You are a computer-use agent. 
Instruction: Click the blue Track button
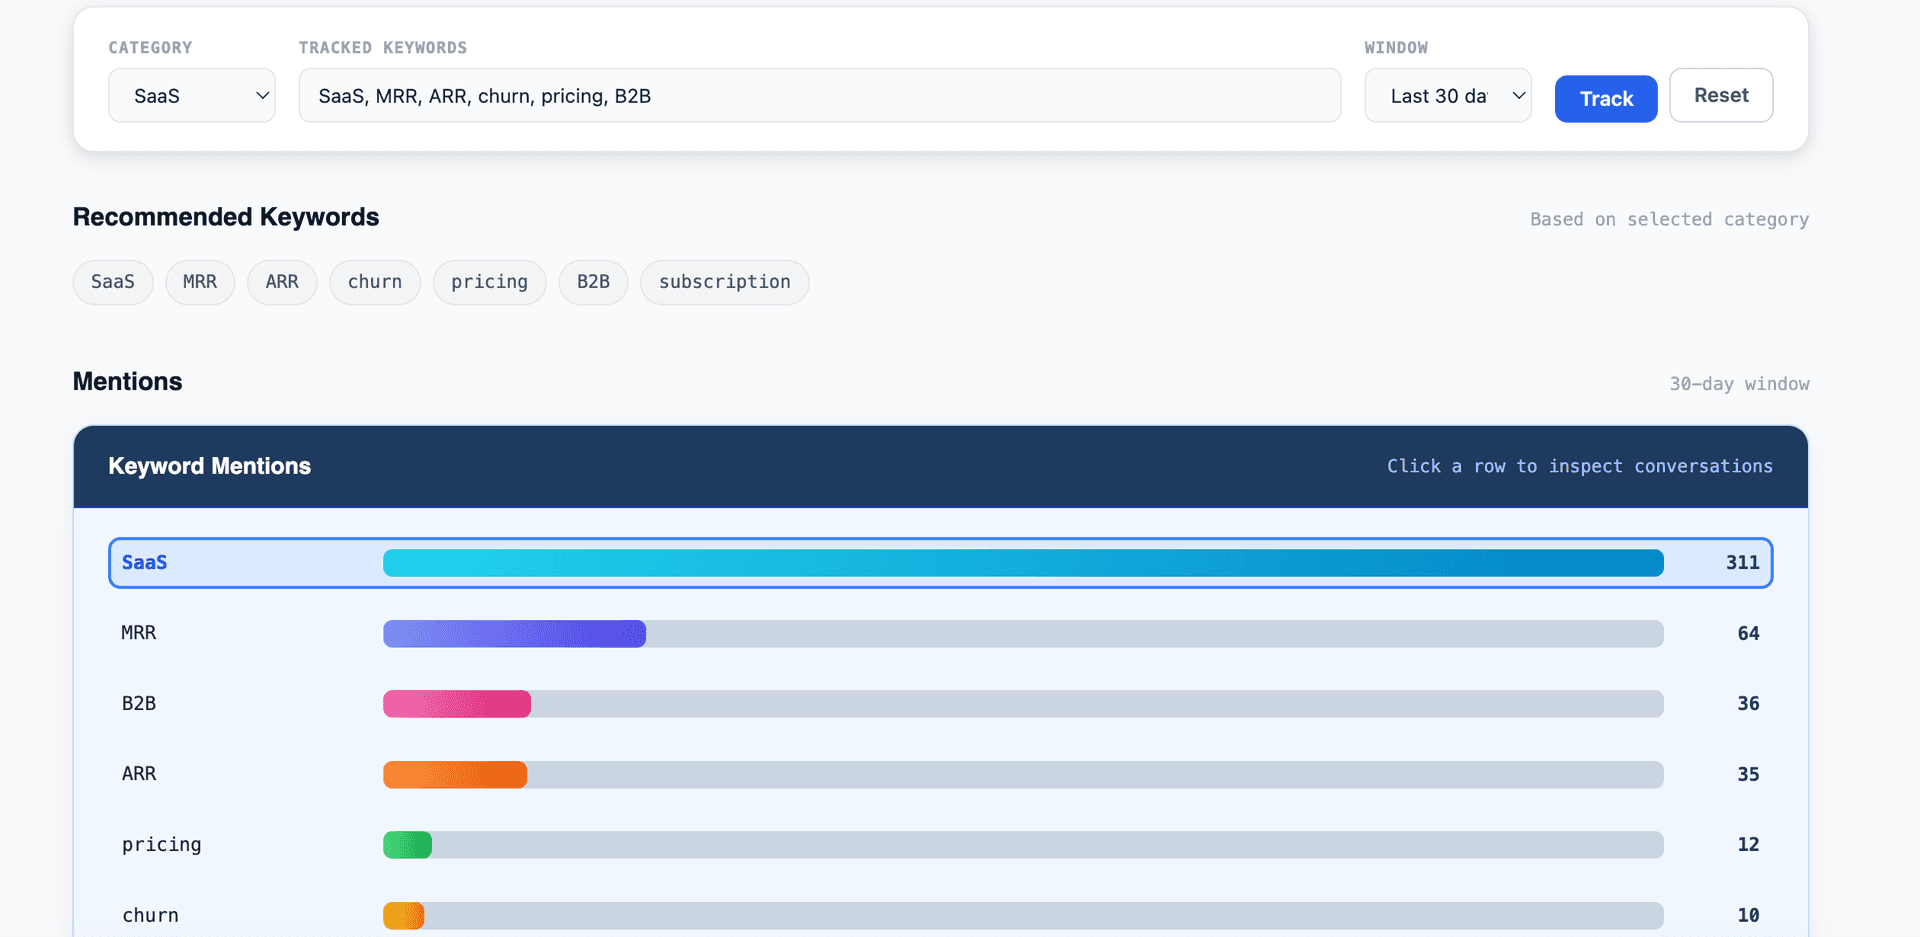(1606, 99)
